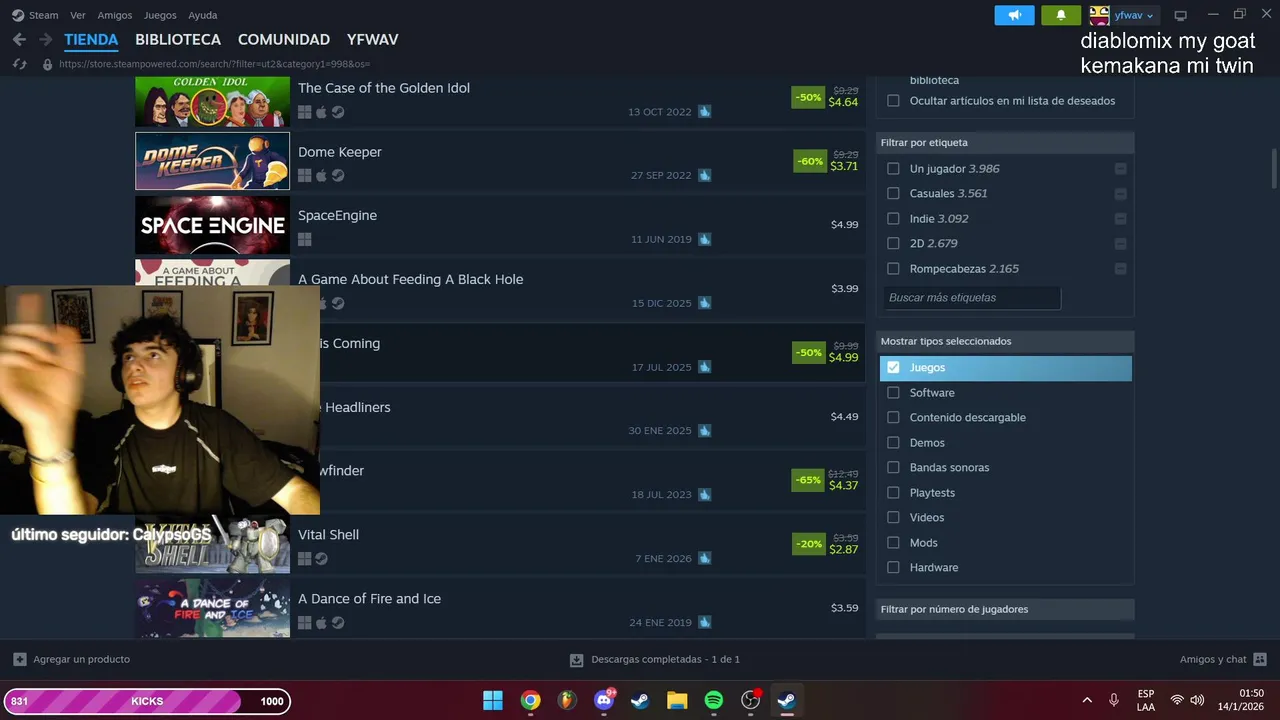The width and height of the screenshot is (1280, 720).
Task: Toggle Big Picture mode monitor icon
Action: 1180,15
